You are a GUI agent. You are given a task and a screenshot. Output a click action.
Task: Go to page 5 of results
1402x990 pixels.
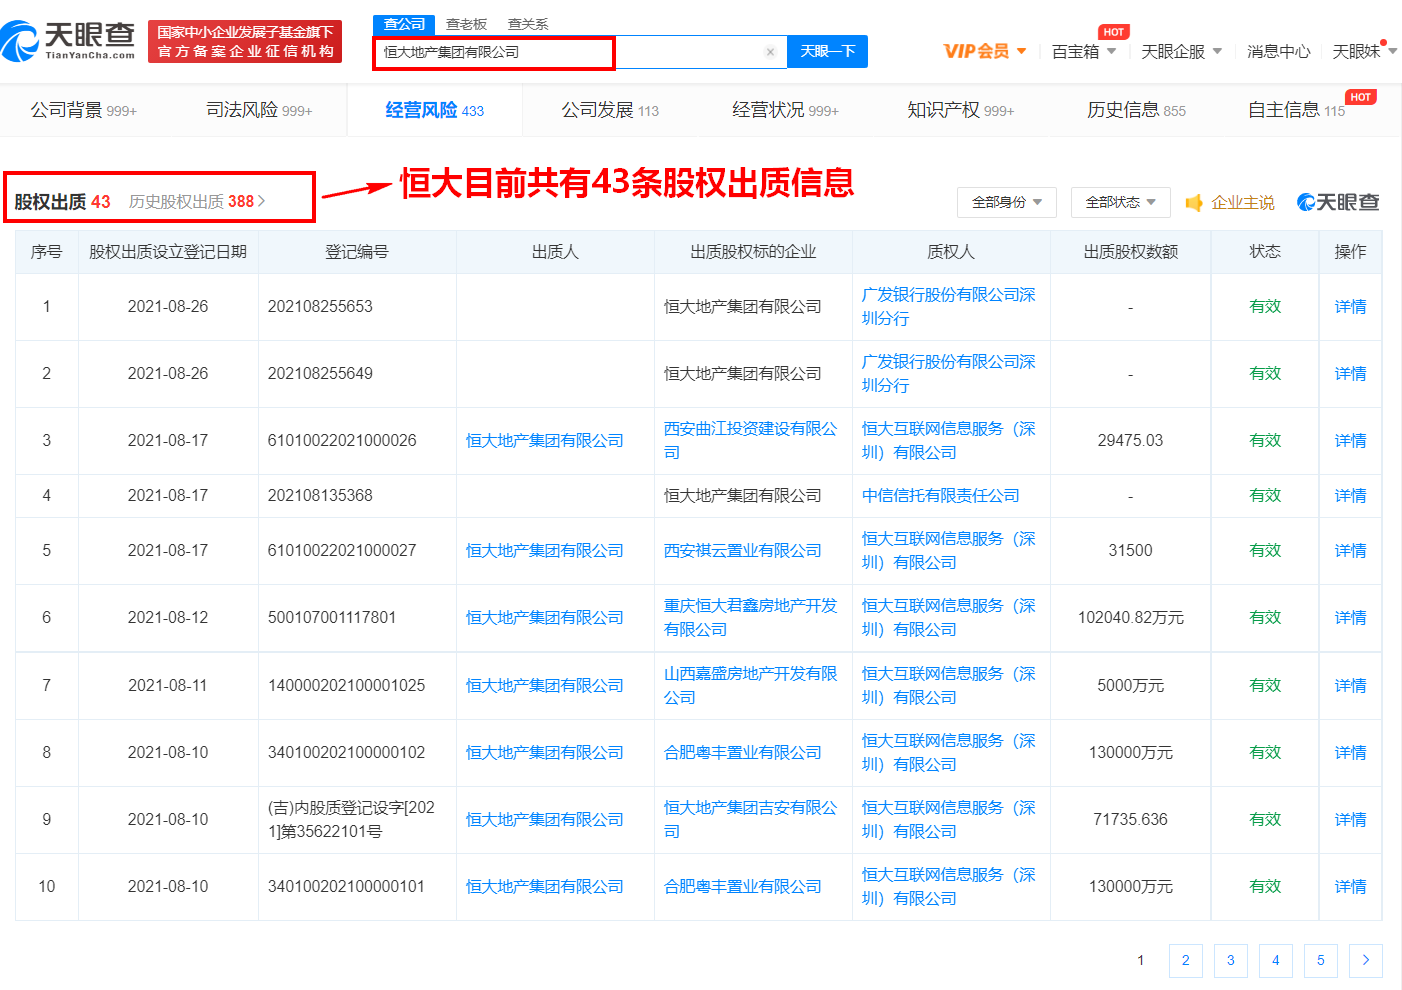tap(1321, 960)
